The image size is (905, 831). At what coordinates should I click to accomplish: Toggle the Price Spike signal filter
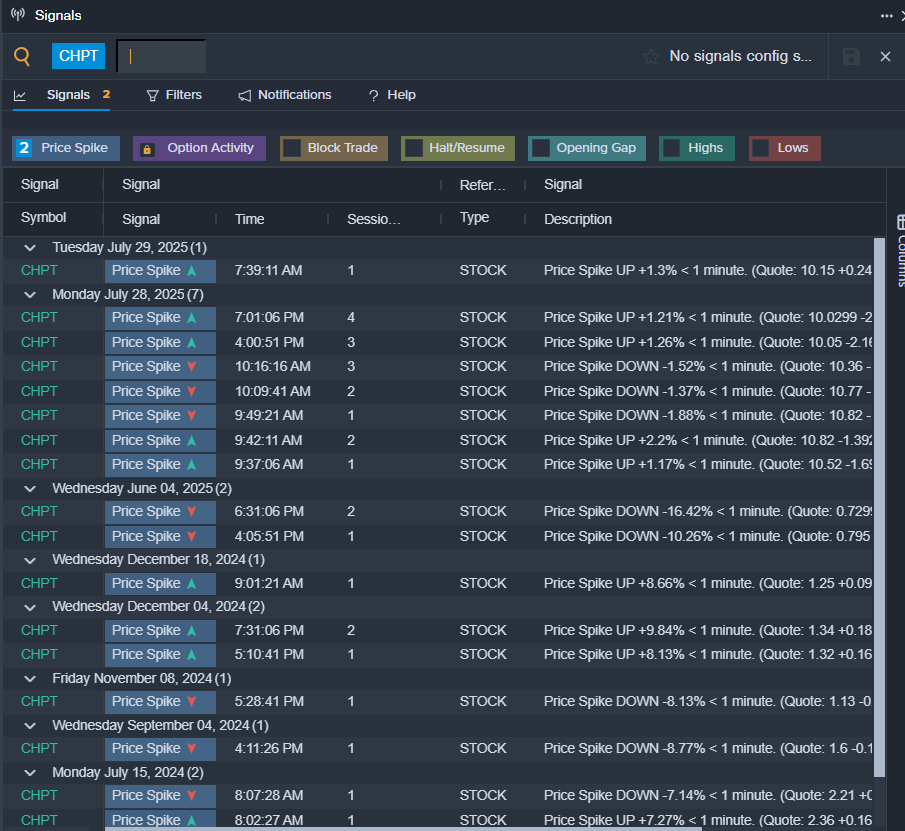(66, 148)
